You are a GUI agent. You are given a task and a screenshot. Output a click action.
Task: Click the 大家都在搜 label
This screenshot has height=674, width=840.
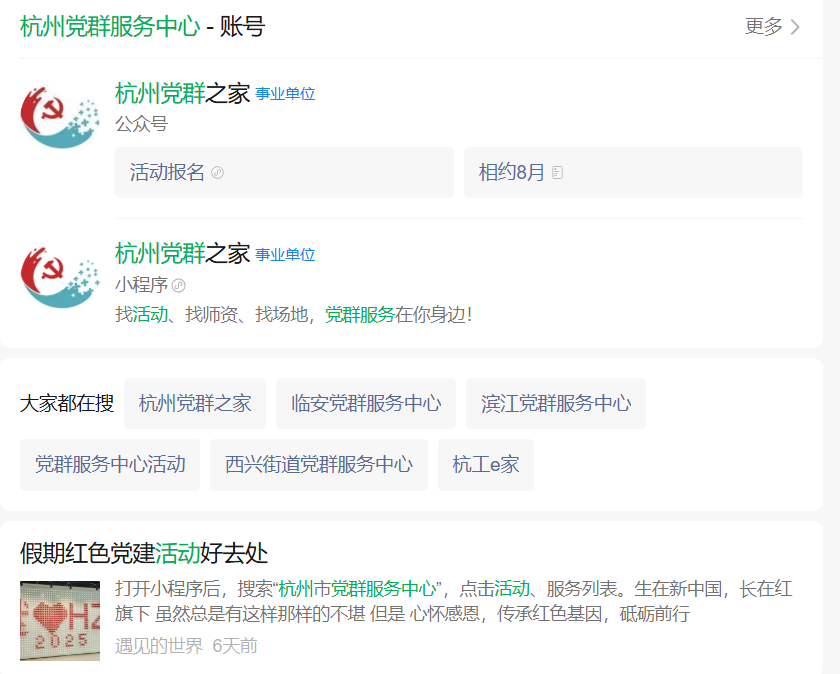67,403
